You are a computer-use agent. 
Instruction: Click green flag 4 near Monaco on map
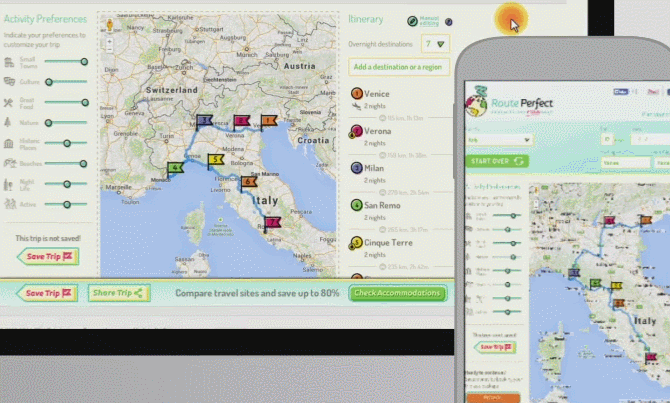[175, 169]
